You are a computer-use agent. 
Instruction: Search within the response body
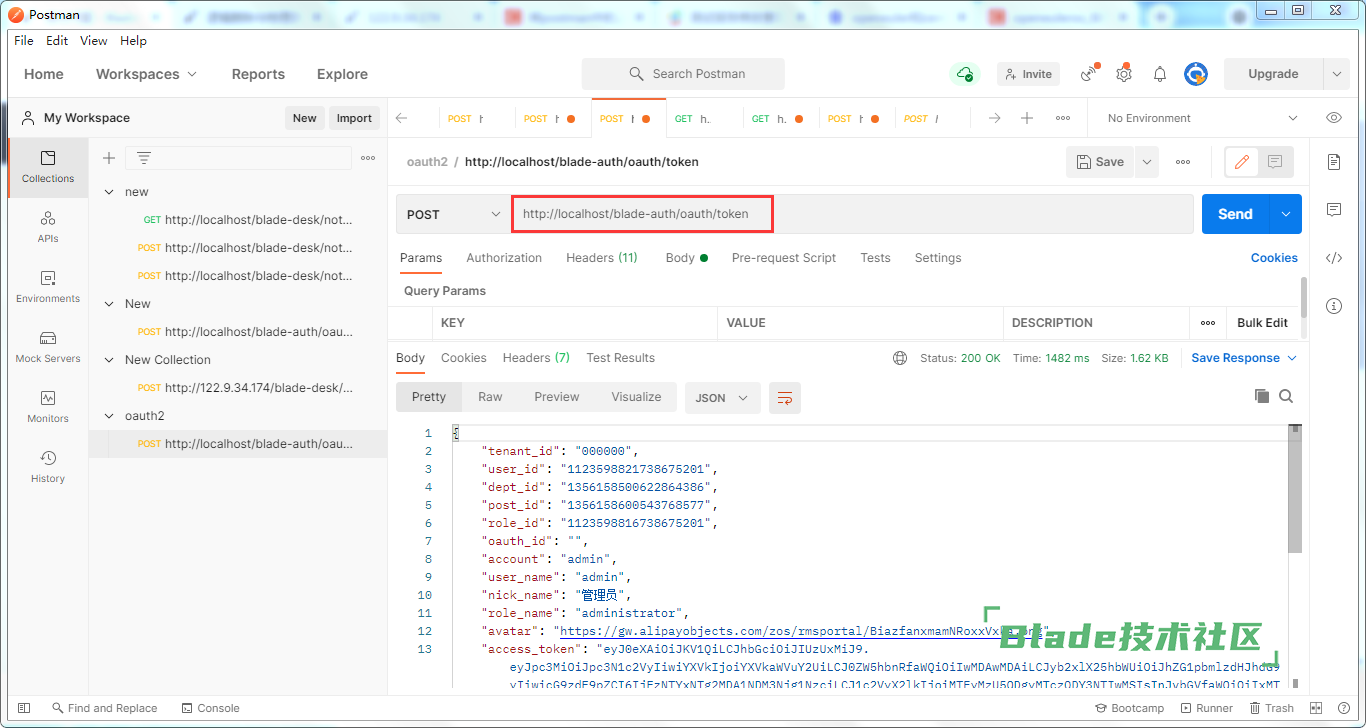click(x=1286, y=396)
